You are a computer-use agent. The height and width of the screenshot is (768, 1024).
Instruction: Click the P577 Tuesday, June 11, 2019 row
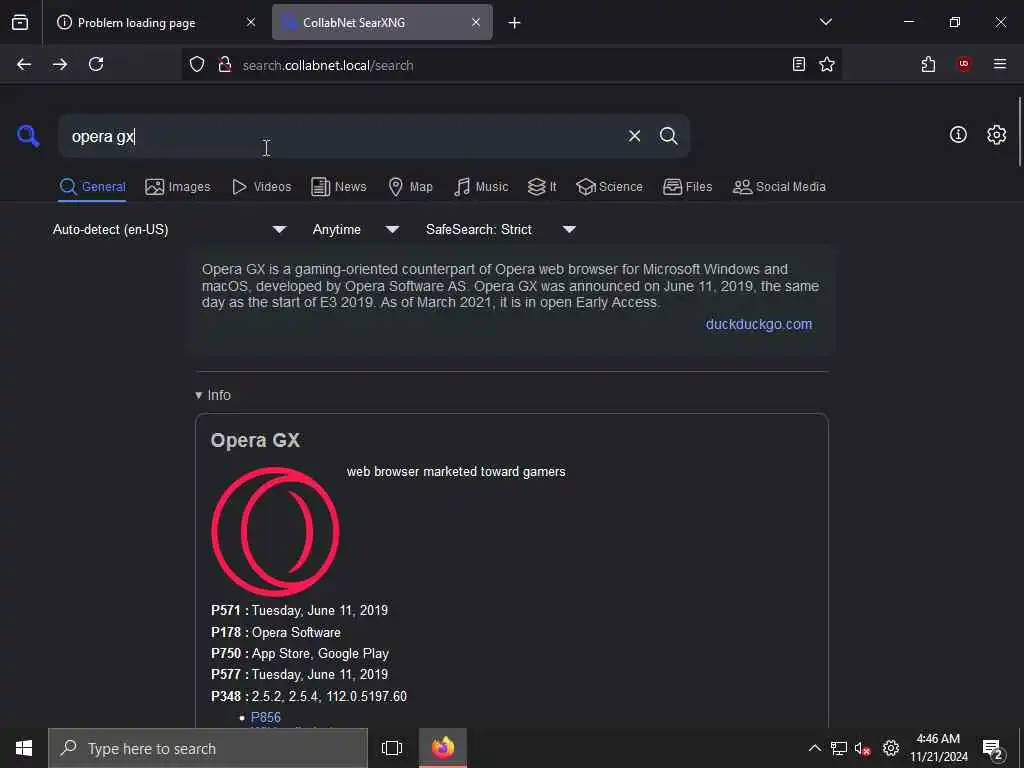[299, 674]
